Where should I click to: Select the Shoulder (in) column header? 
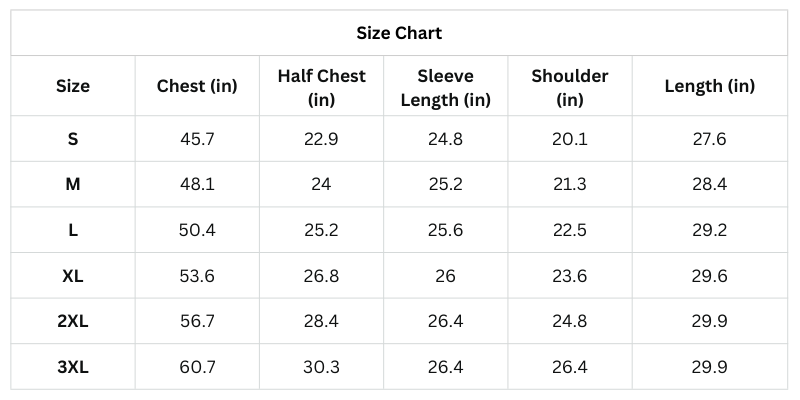click(569, 86)
